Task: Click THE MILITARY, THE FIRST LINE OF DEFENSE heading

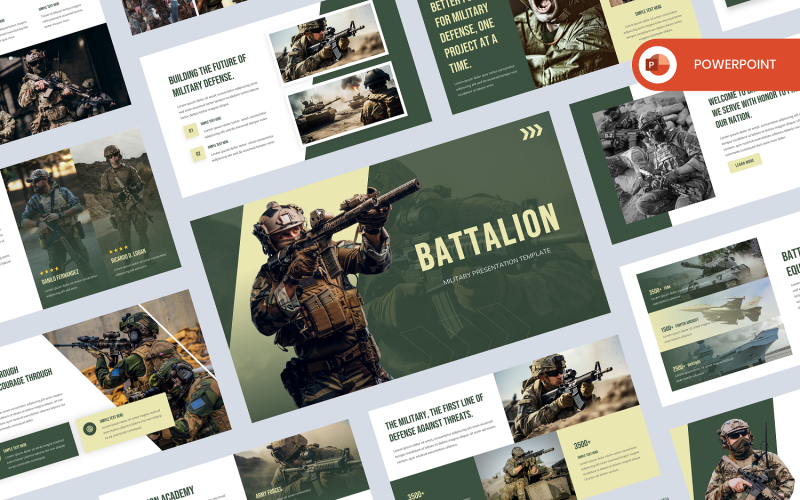Action: (x=434, y=417)
